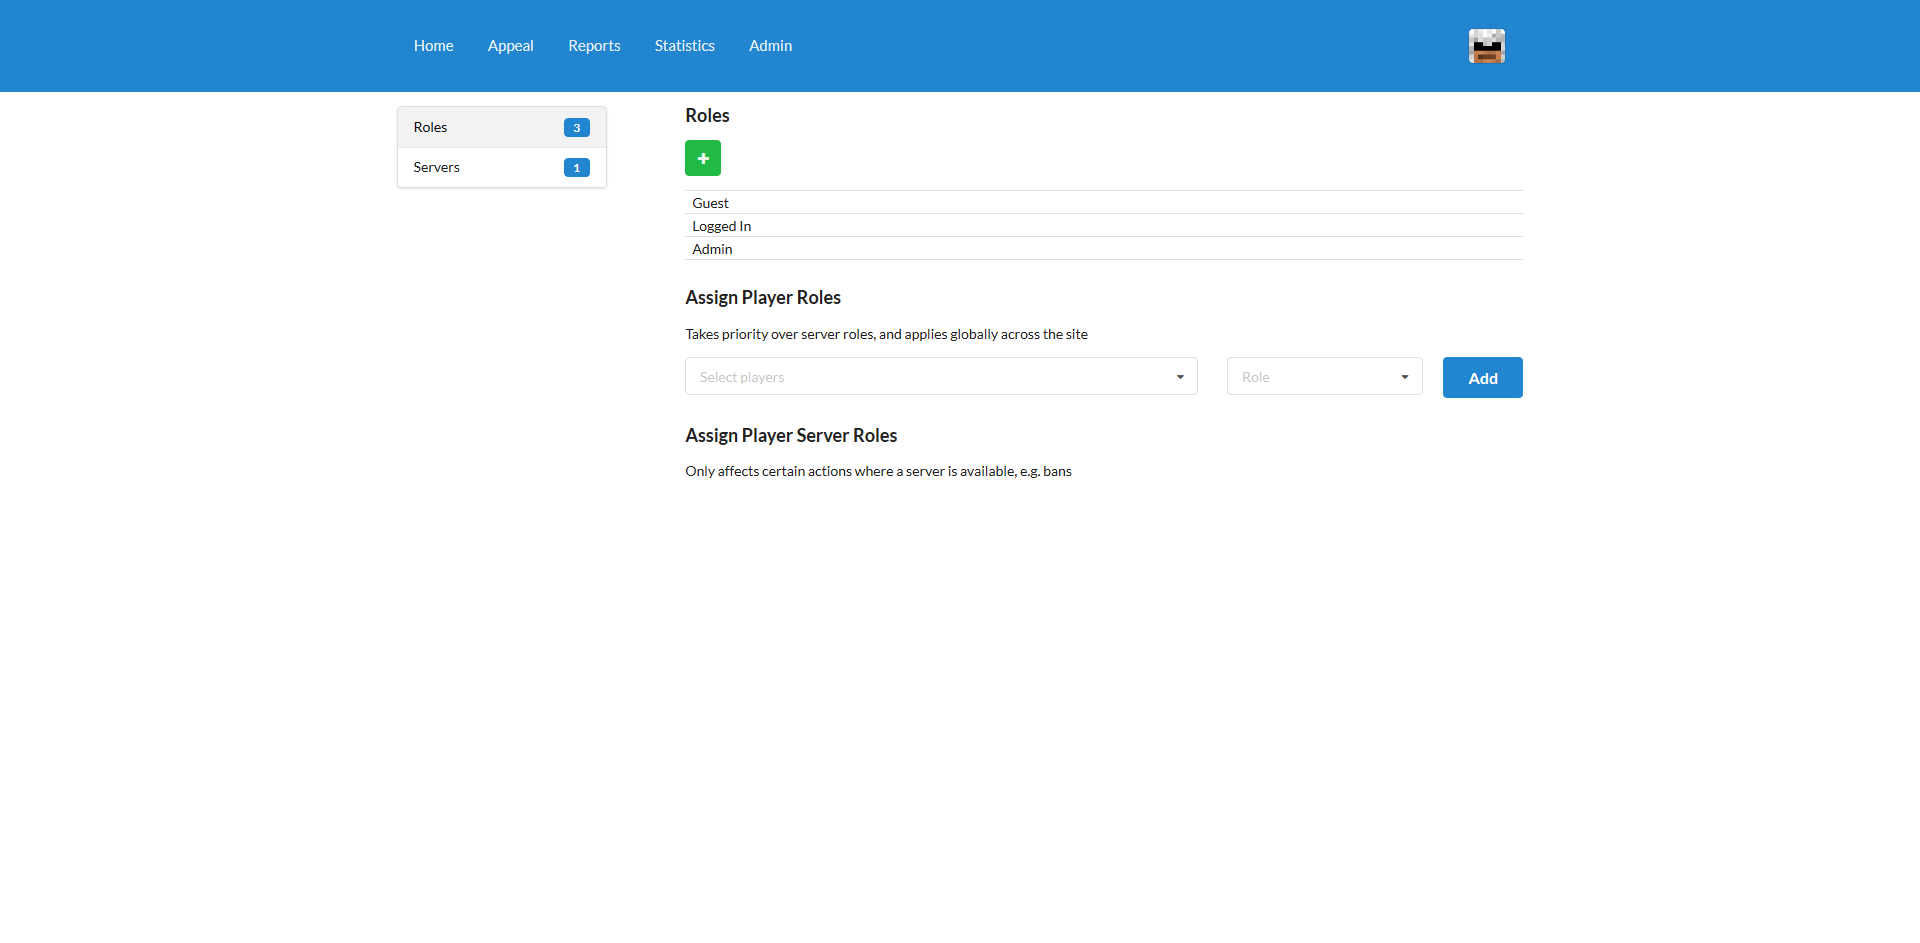
Task: Navigate to Reports
Action: click(x=594, y=46)
